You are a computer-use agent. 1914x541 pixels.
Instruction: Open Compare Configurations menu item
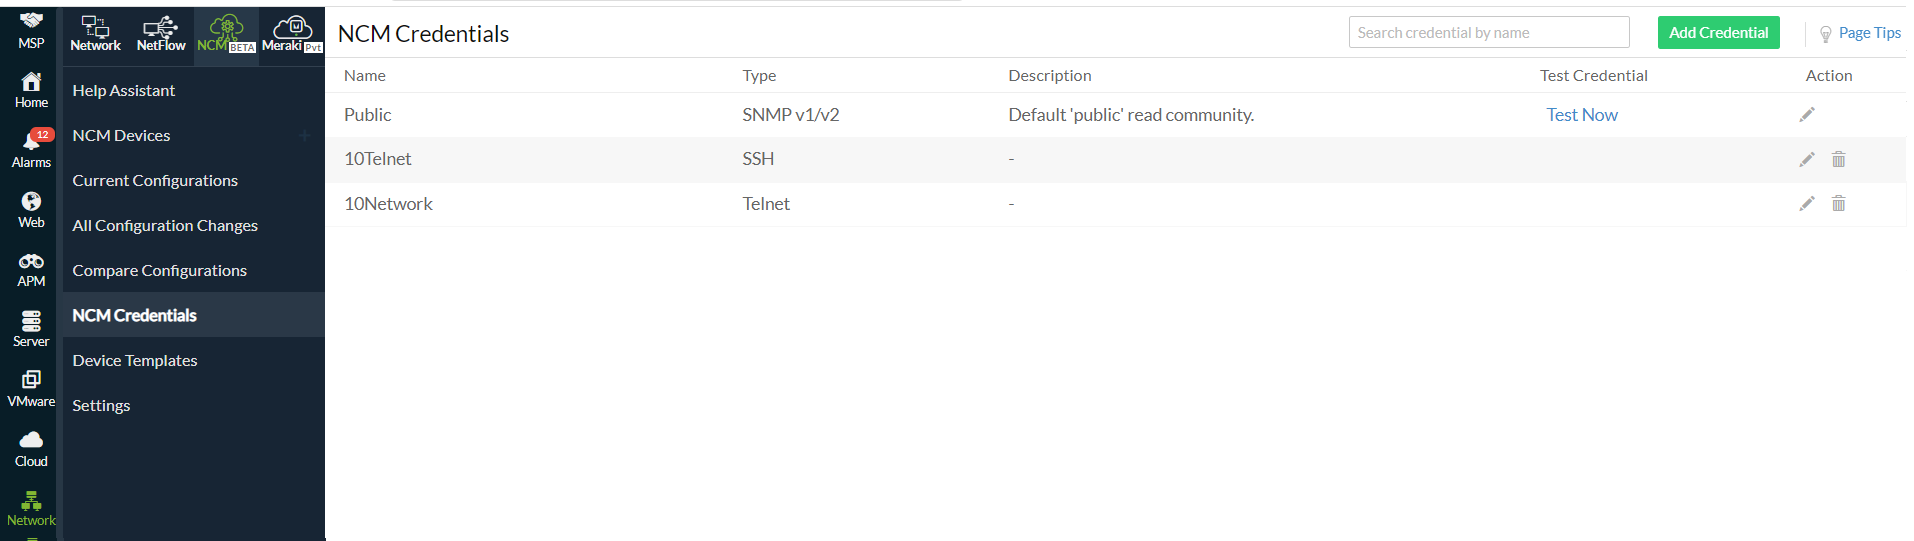click(159, 270)
